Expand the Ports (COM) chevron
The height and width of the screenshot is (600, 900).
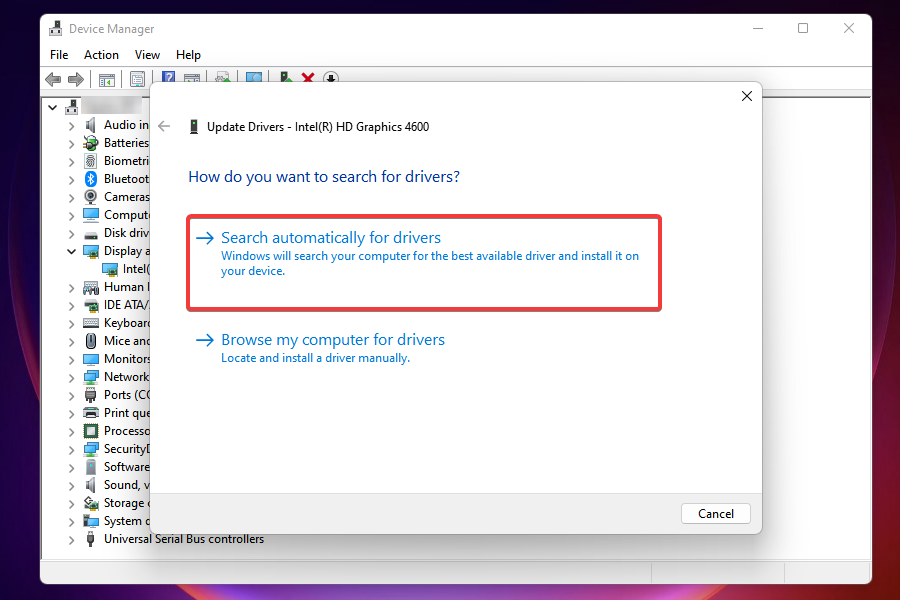tap(71, 396)
